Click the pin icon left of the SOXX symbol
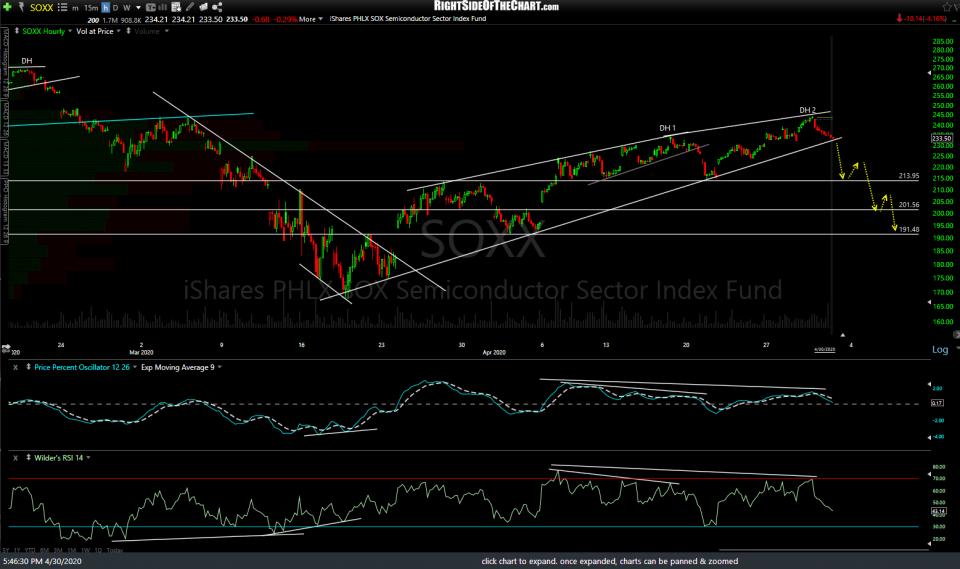The image size is (960, 569). point(20,6)
